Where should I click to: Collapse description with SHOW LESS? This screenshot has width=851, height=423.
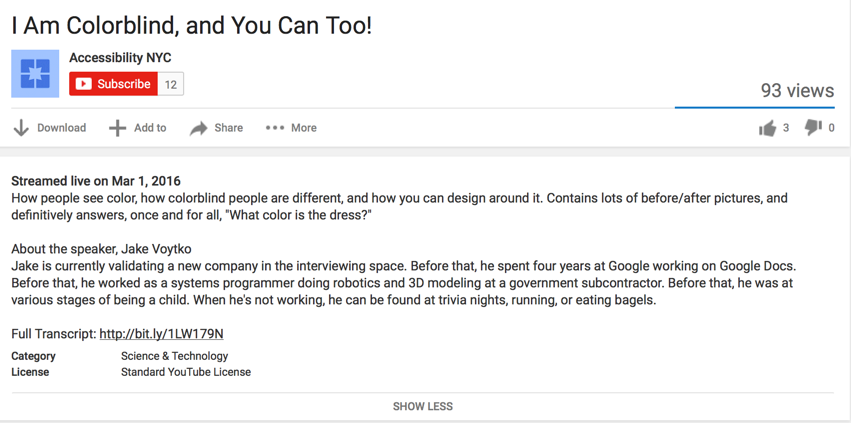click(x=423, y=406)
